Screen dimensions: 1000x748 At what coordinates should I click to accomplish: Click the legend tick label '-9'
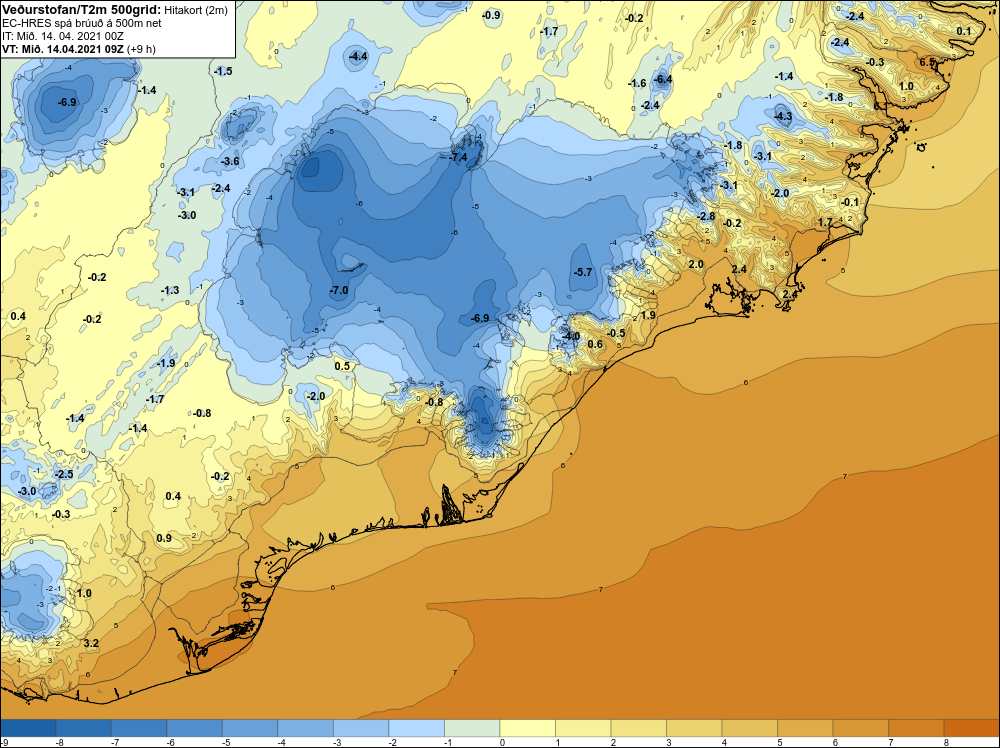[4, 742]
